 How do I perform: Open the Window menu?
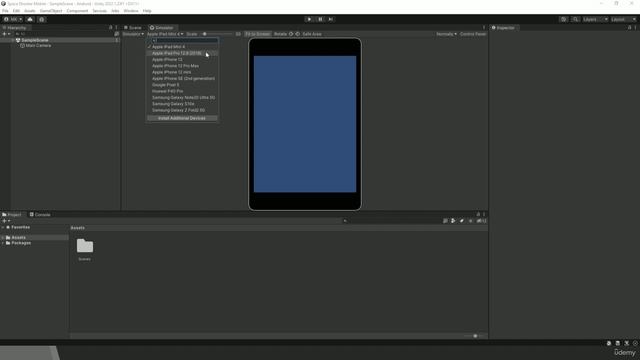[131, 11]
